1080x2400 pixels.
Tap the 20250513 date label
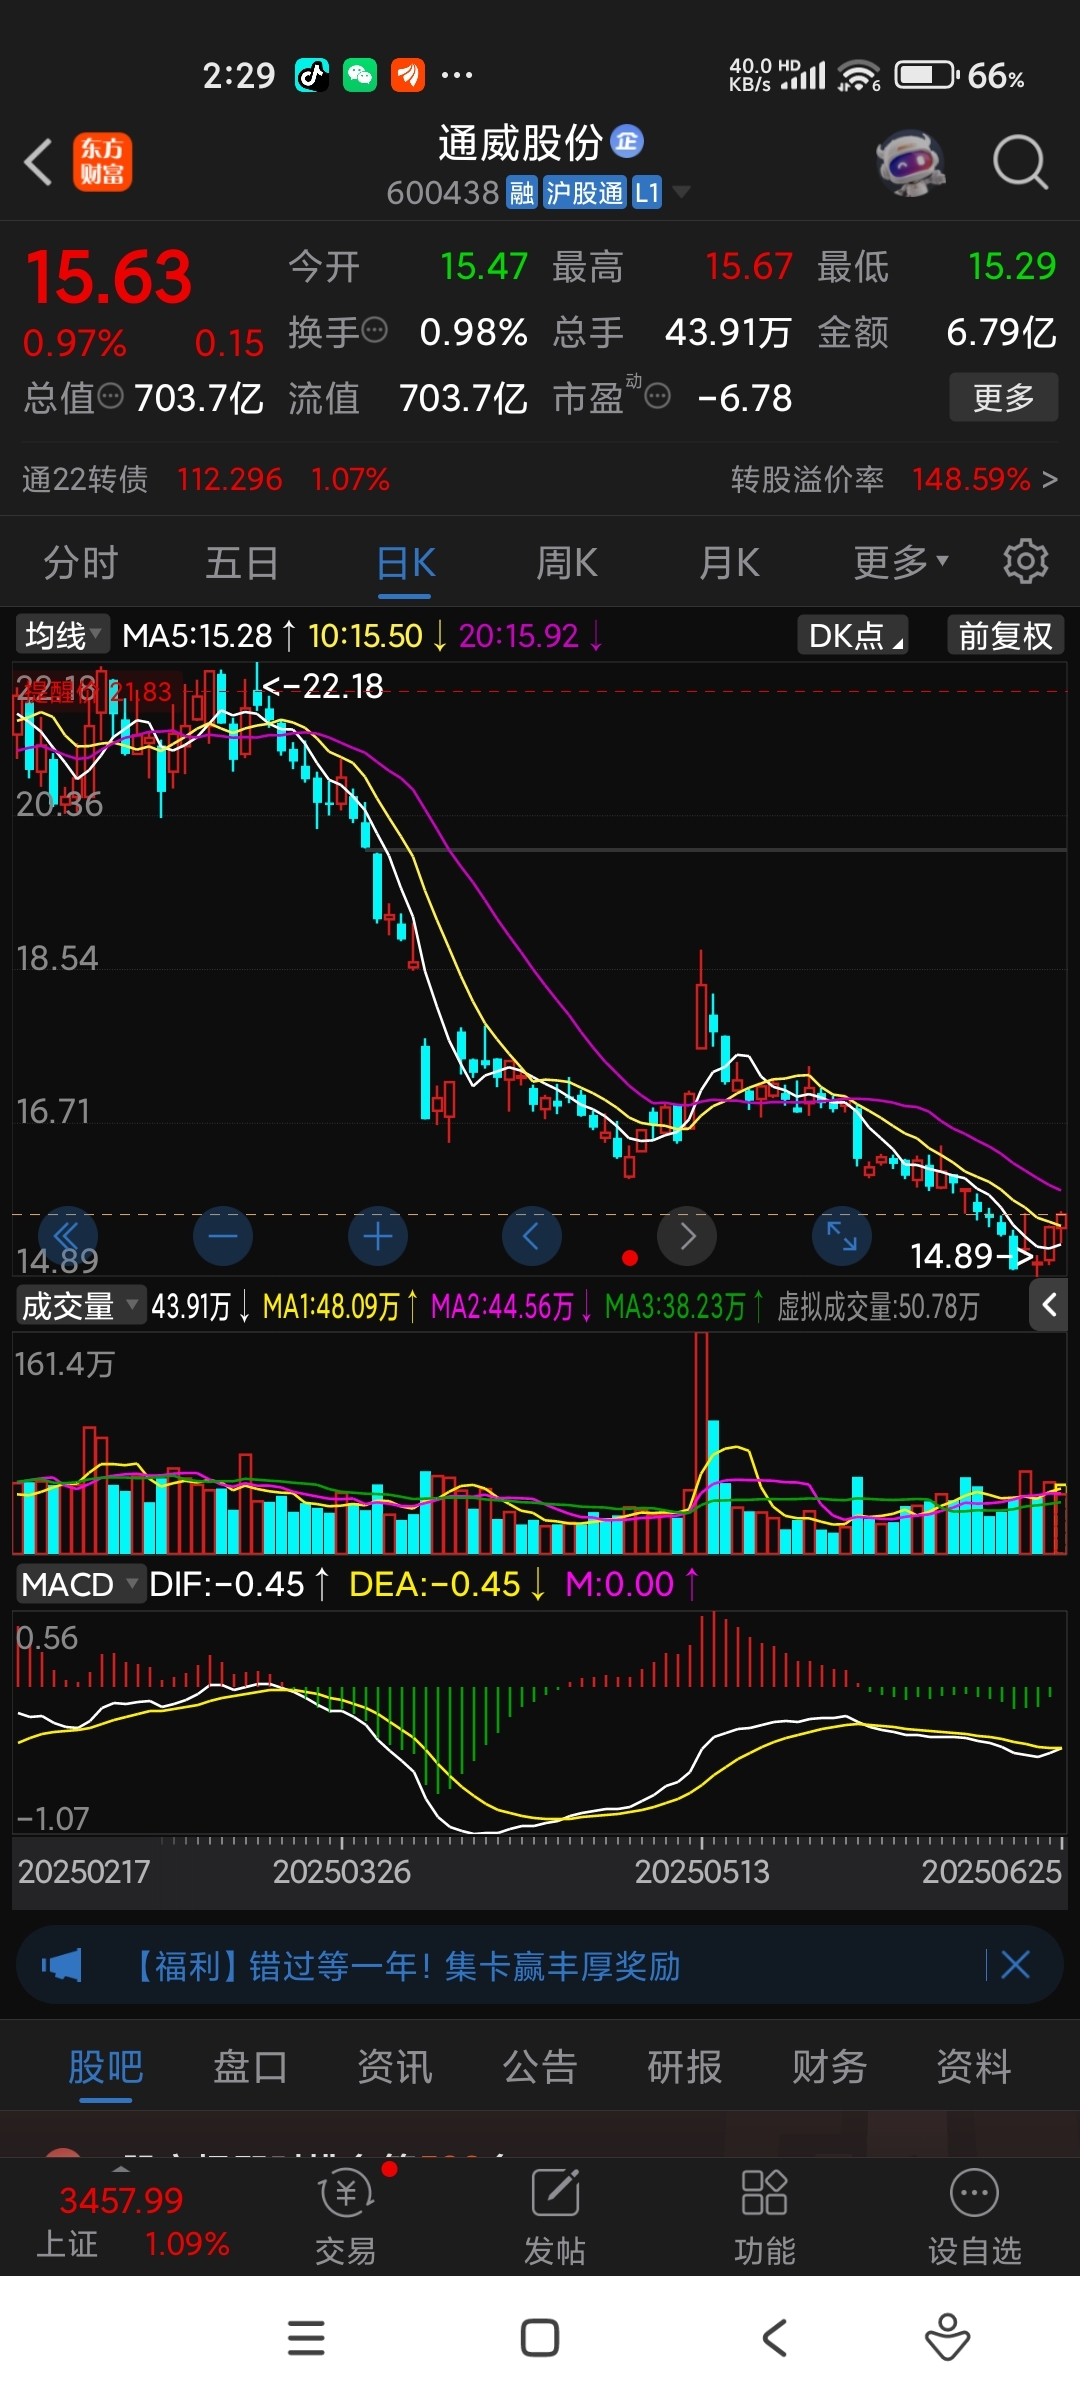pyautogui.click(x=702, y=1871)
